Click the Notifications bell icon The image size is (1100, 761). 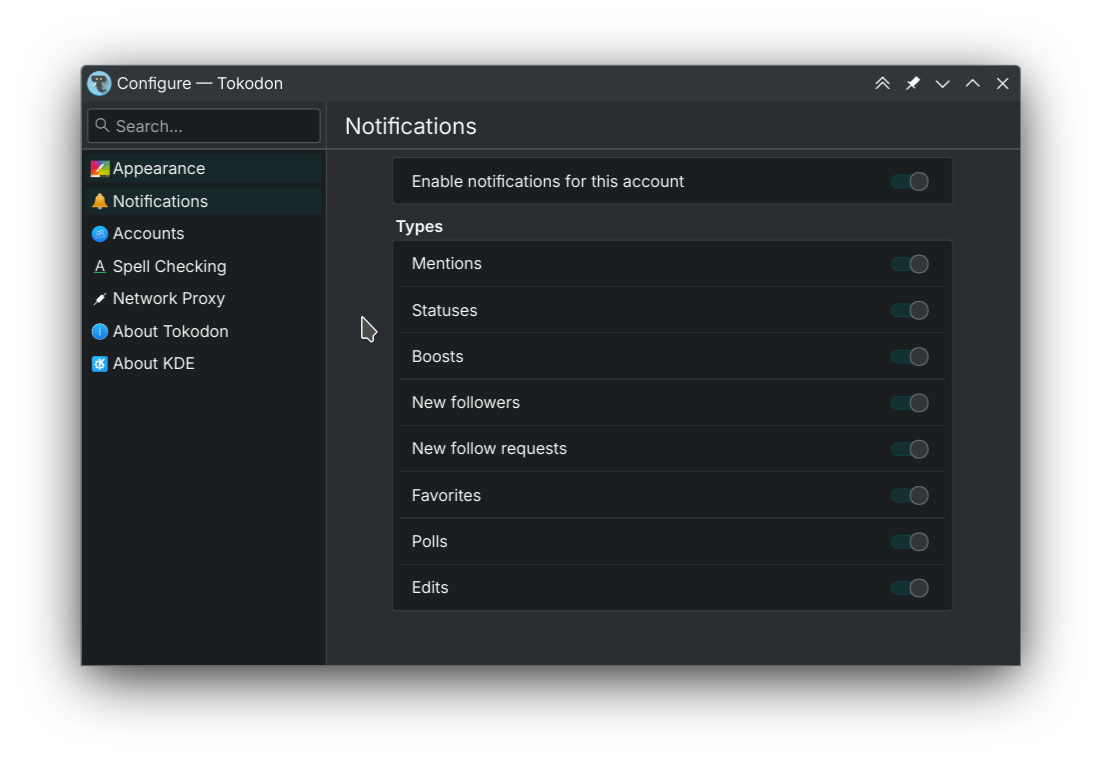tap(100, 201)
